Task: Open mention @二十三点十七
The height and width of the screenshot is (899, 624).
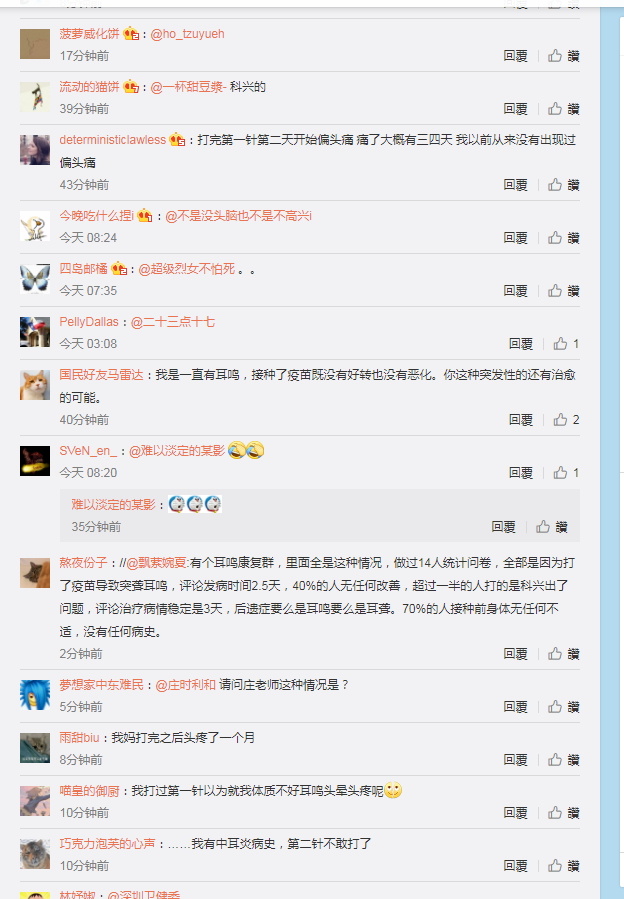Action: 173,322
